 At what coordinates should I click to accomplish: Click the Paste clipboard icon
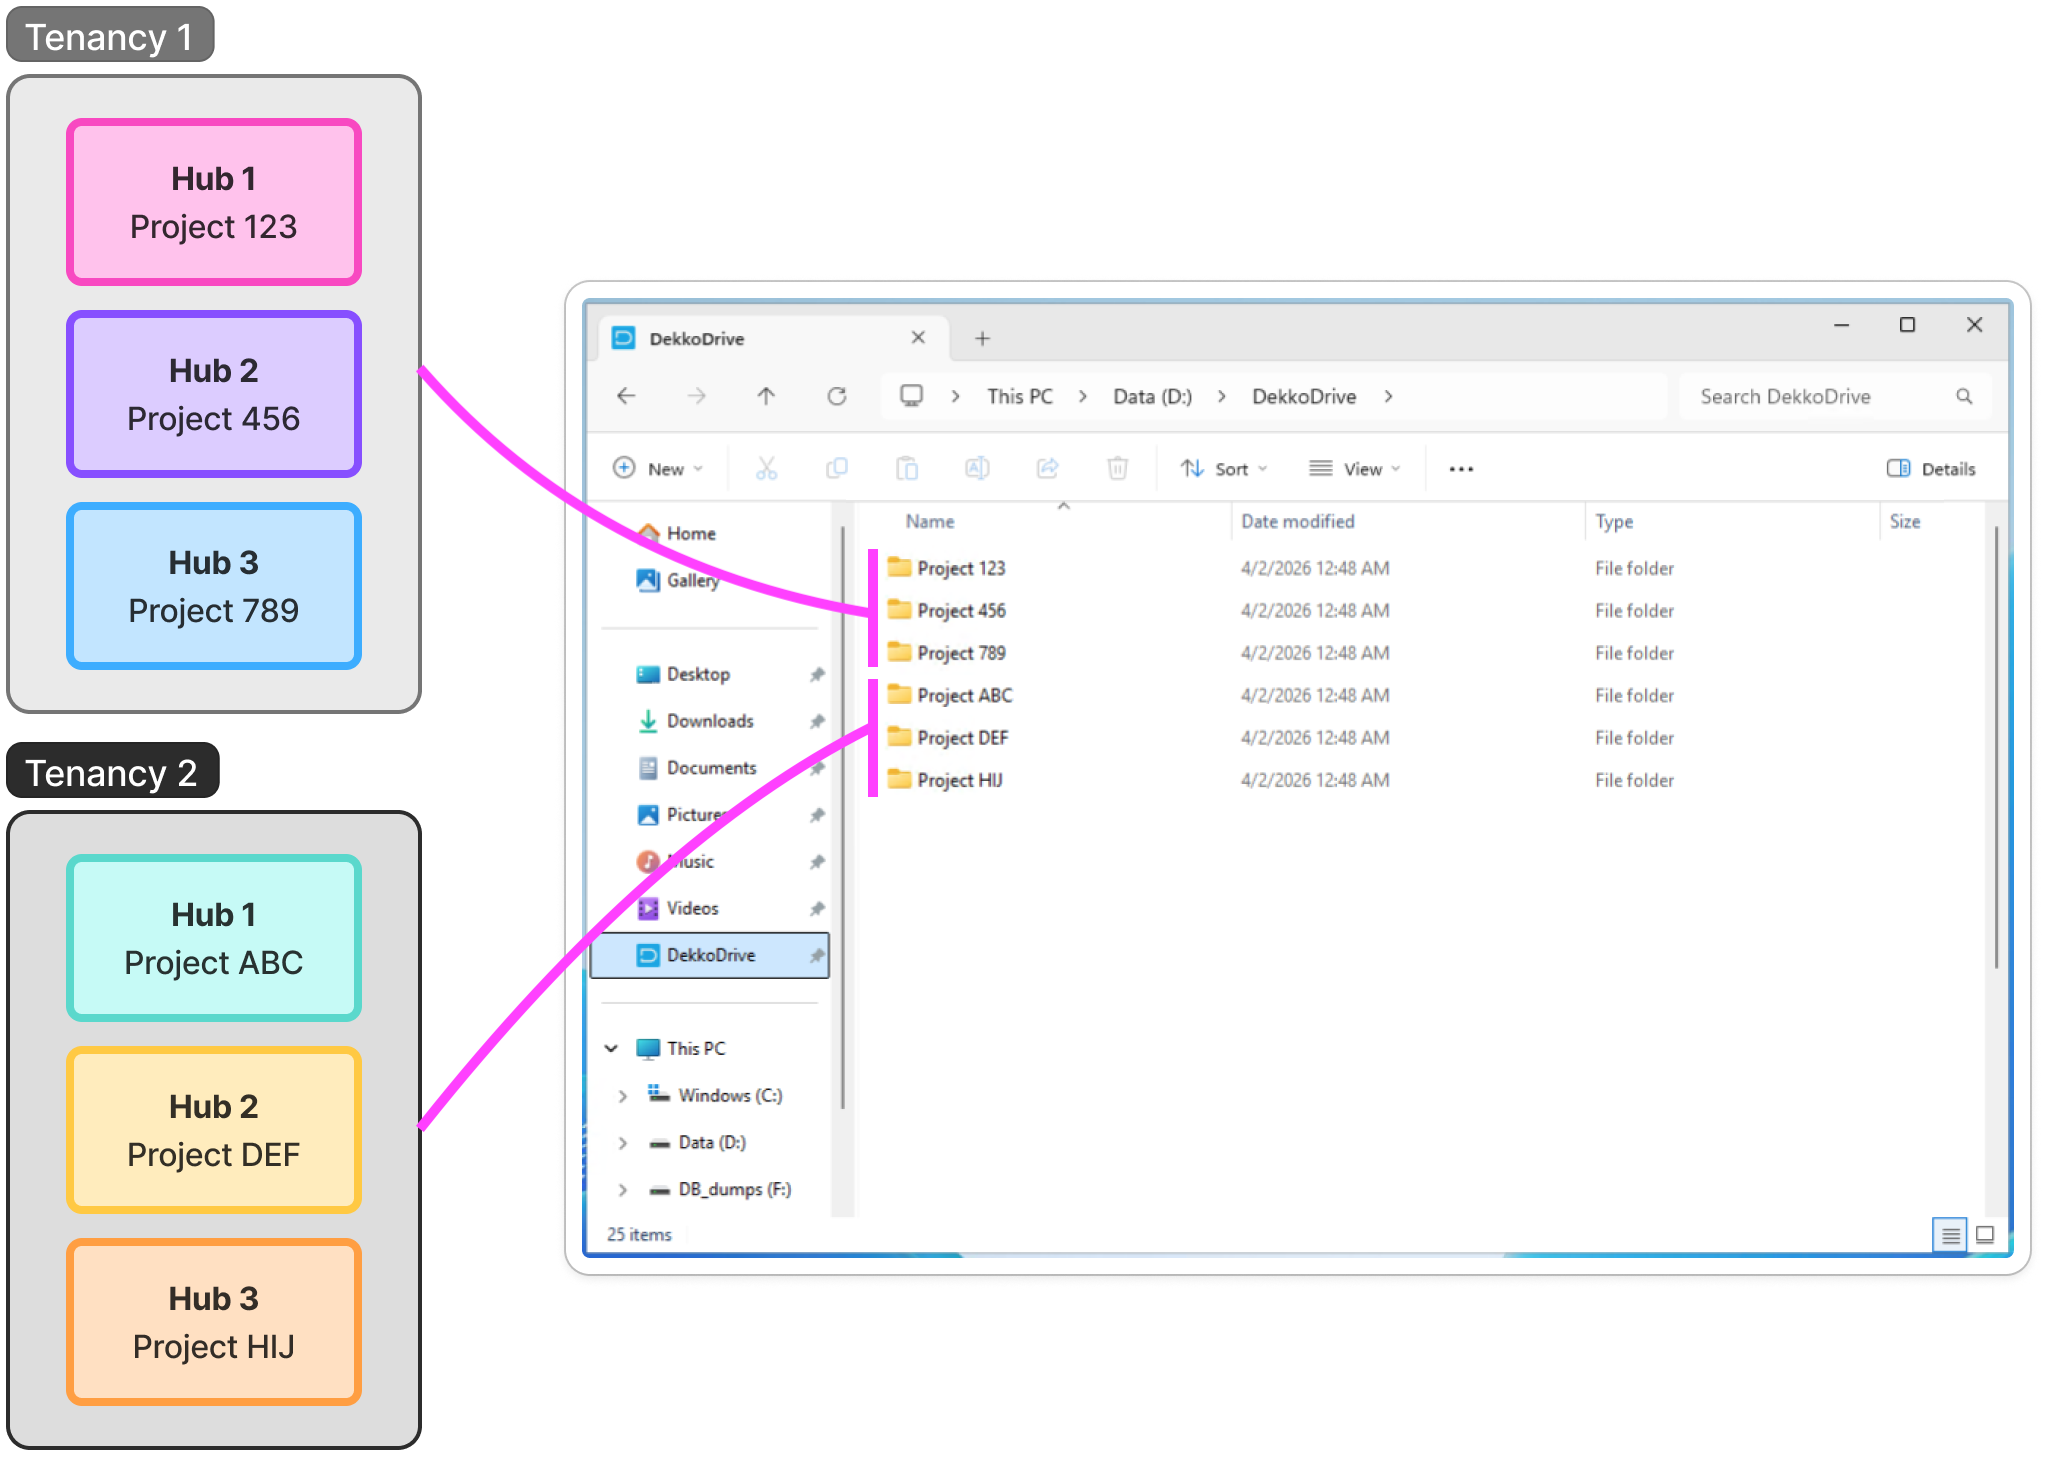click(907, 468)
